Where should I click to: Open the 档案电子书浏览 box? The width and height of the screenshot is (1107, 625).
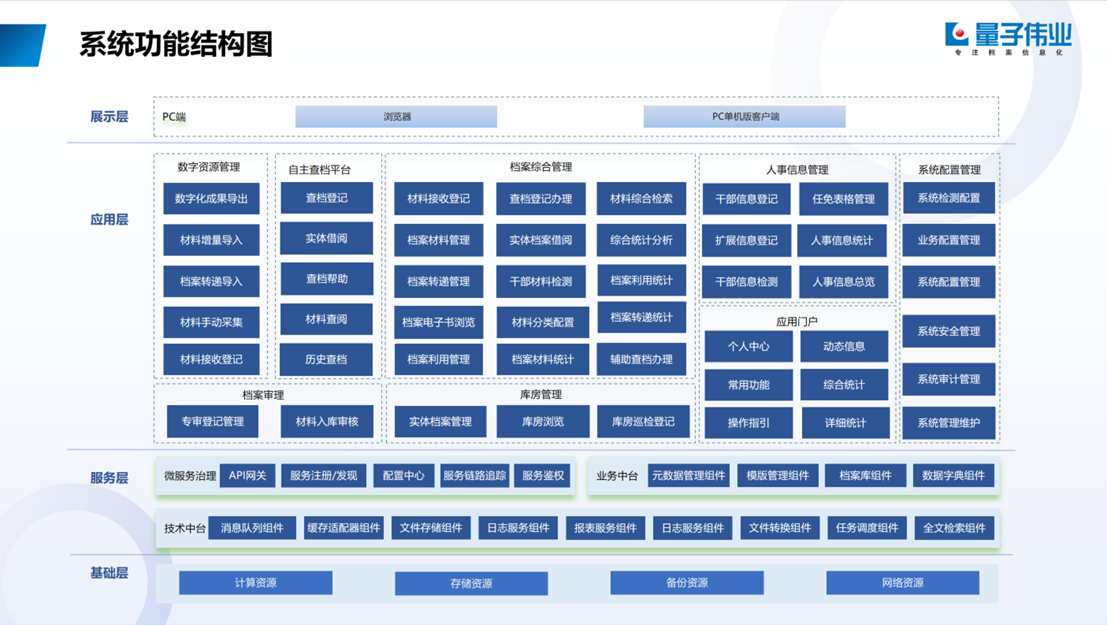pyautogui.click(x=438, y=322)
